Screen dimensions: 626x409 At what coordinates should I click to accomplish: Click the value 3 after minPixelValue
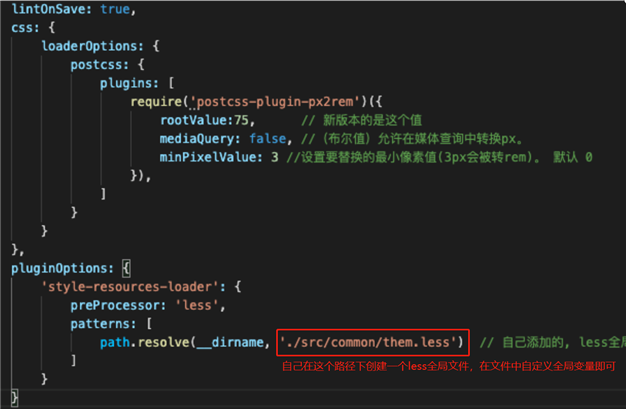(275, 157)
